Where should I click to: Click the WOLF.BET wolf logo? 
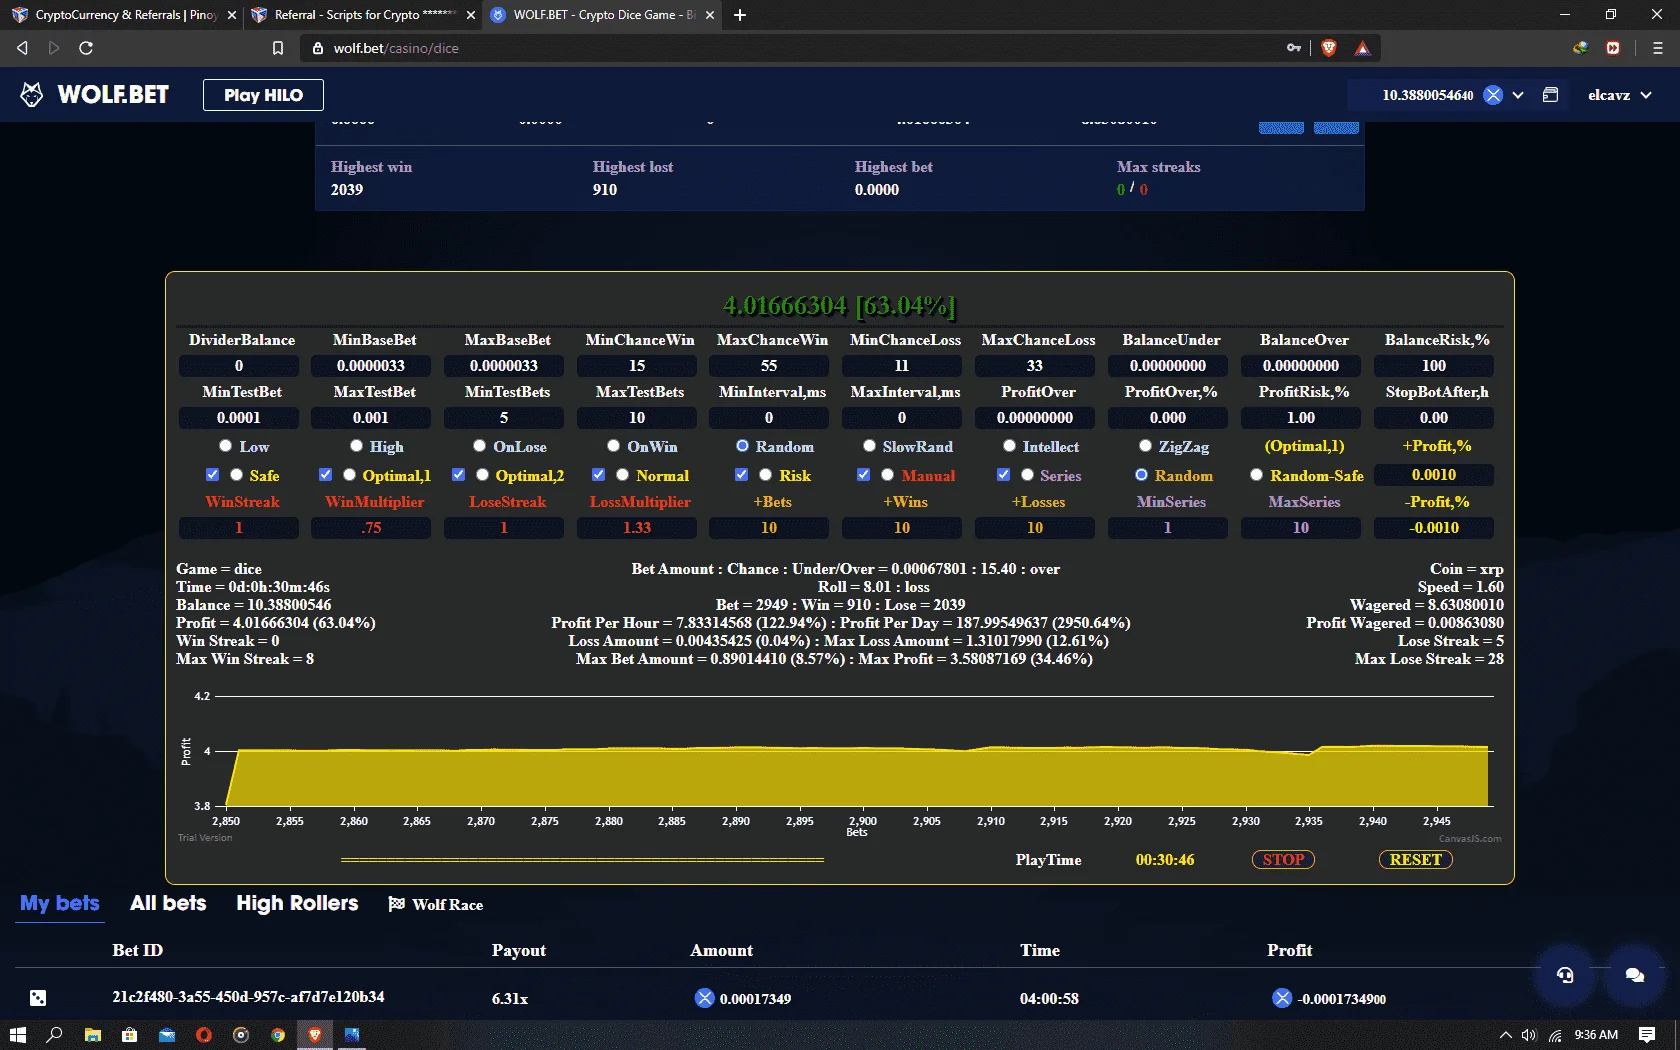tap(32, 95)
